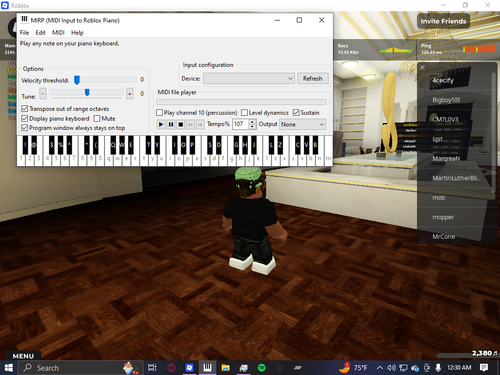Open the Device dropdown list
The height and width of the screenshot is (375, 500).
tap(249, 79)
